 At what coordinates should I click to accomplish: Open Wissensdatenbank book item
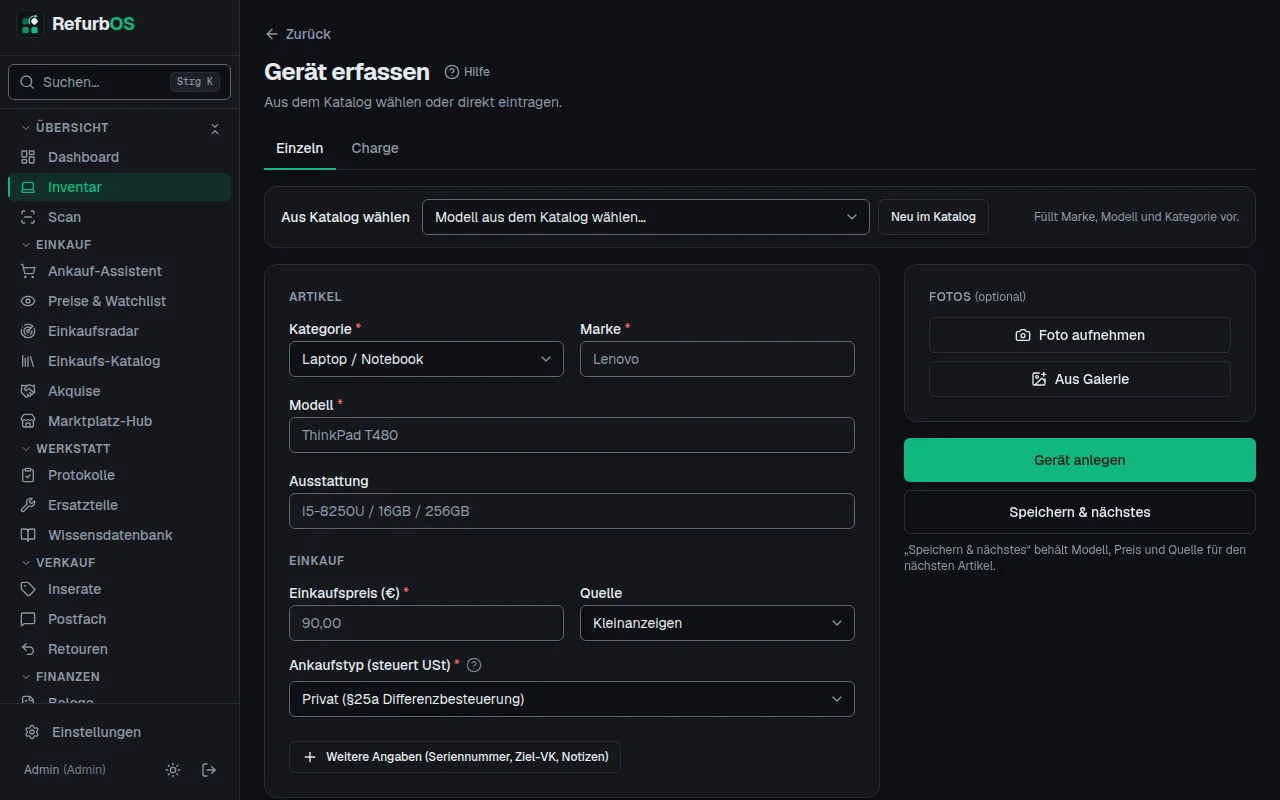point(119,535)
